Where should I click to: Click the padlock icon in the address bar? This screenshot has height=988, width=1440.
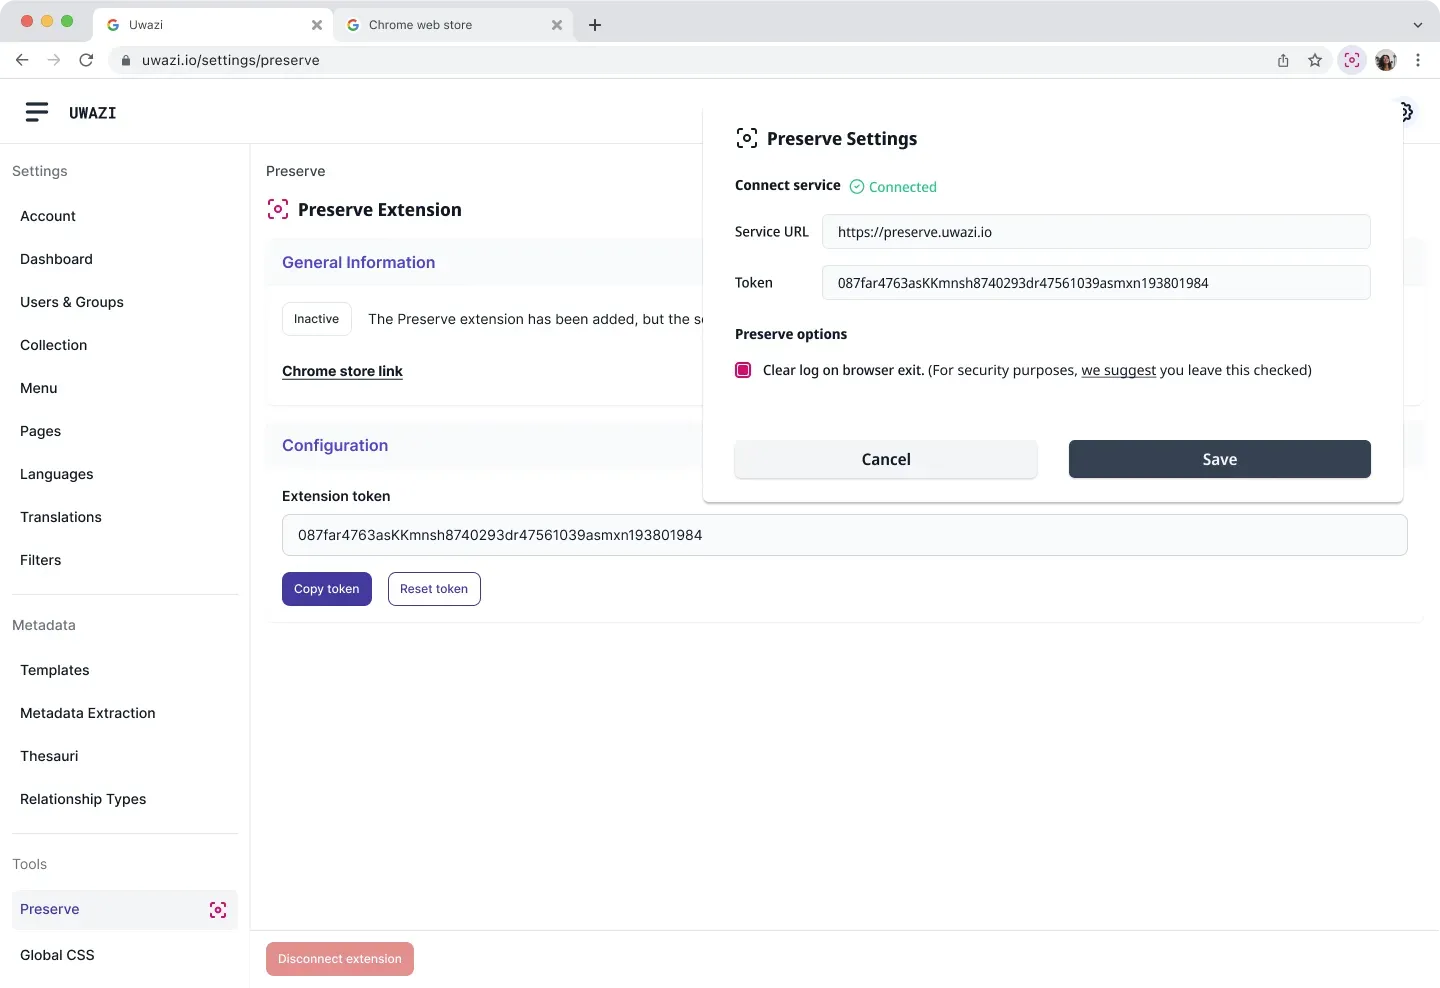[x=126, y=60]
